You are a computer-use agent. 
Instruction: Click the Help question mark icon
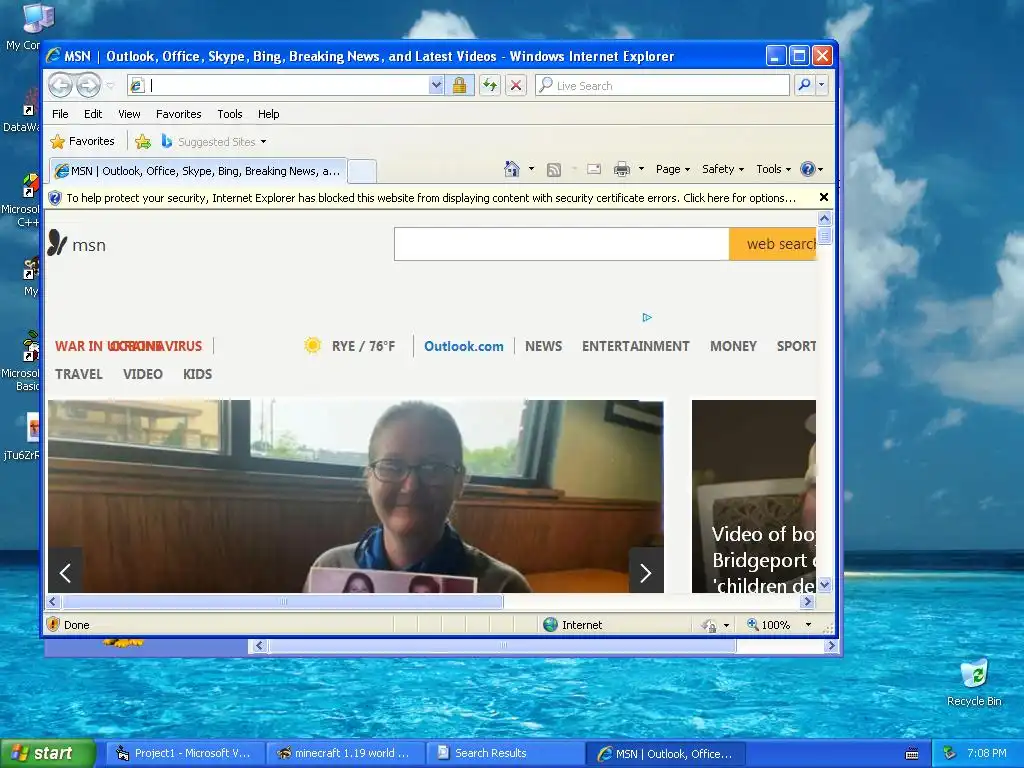(808, 169)
